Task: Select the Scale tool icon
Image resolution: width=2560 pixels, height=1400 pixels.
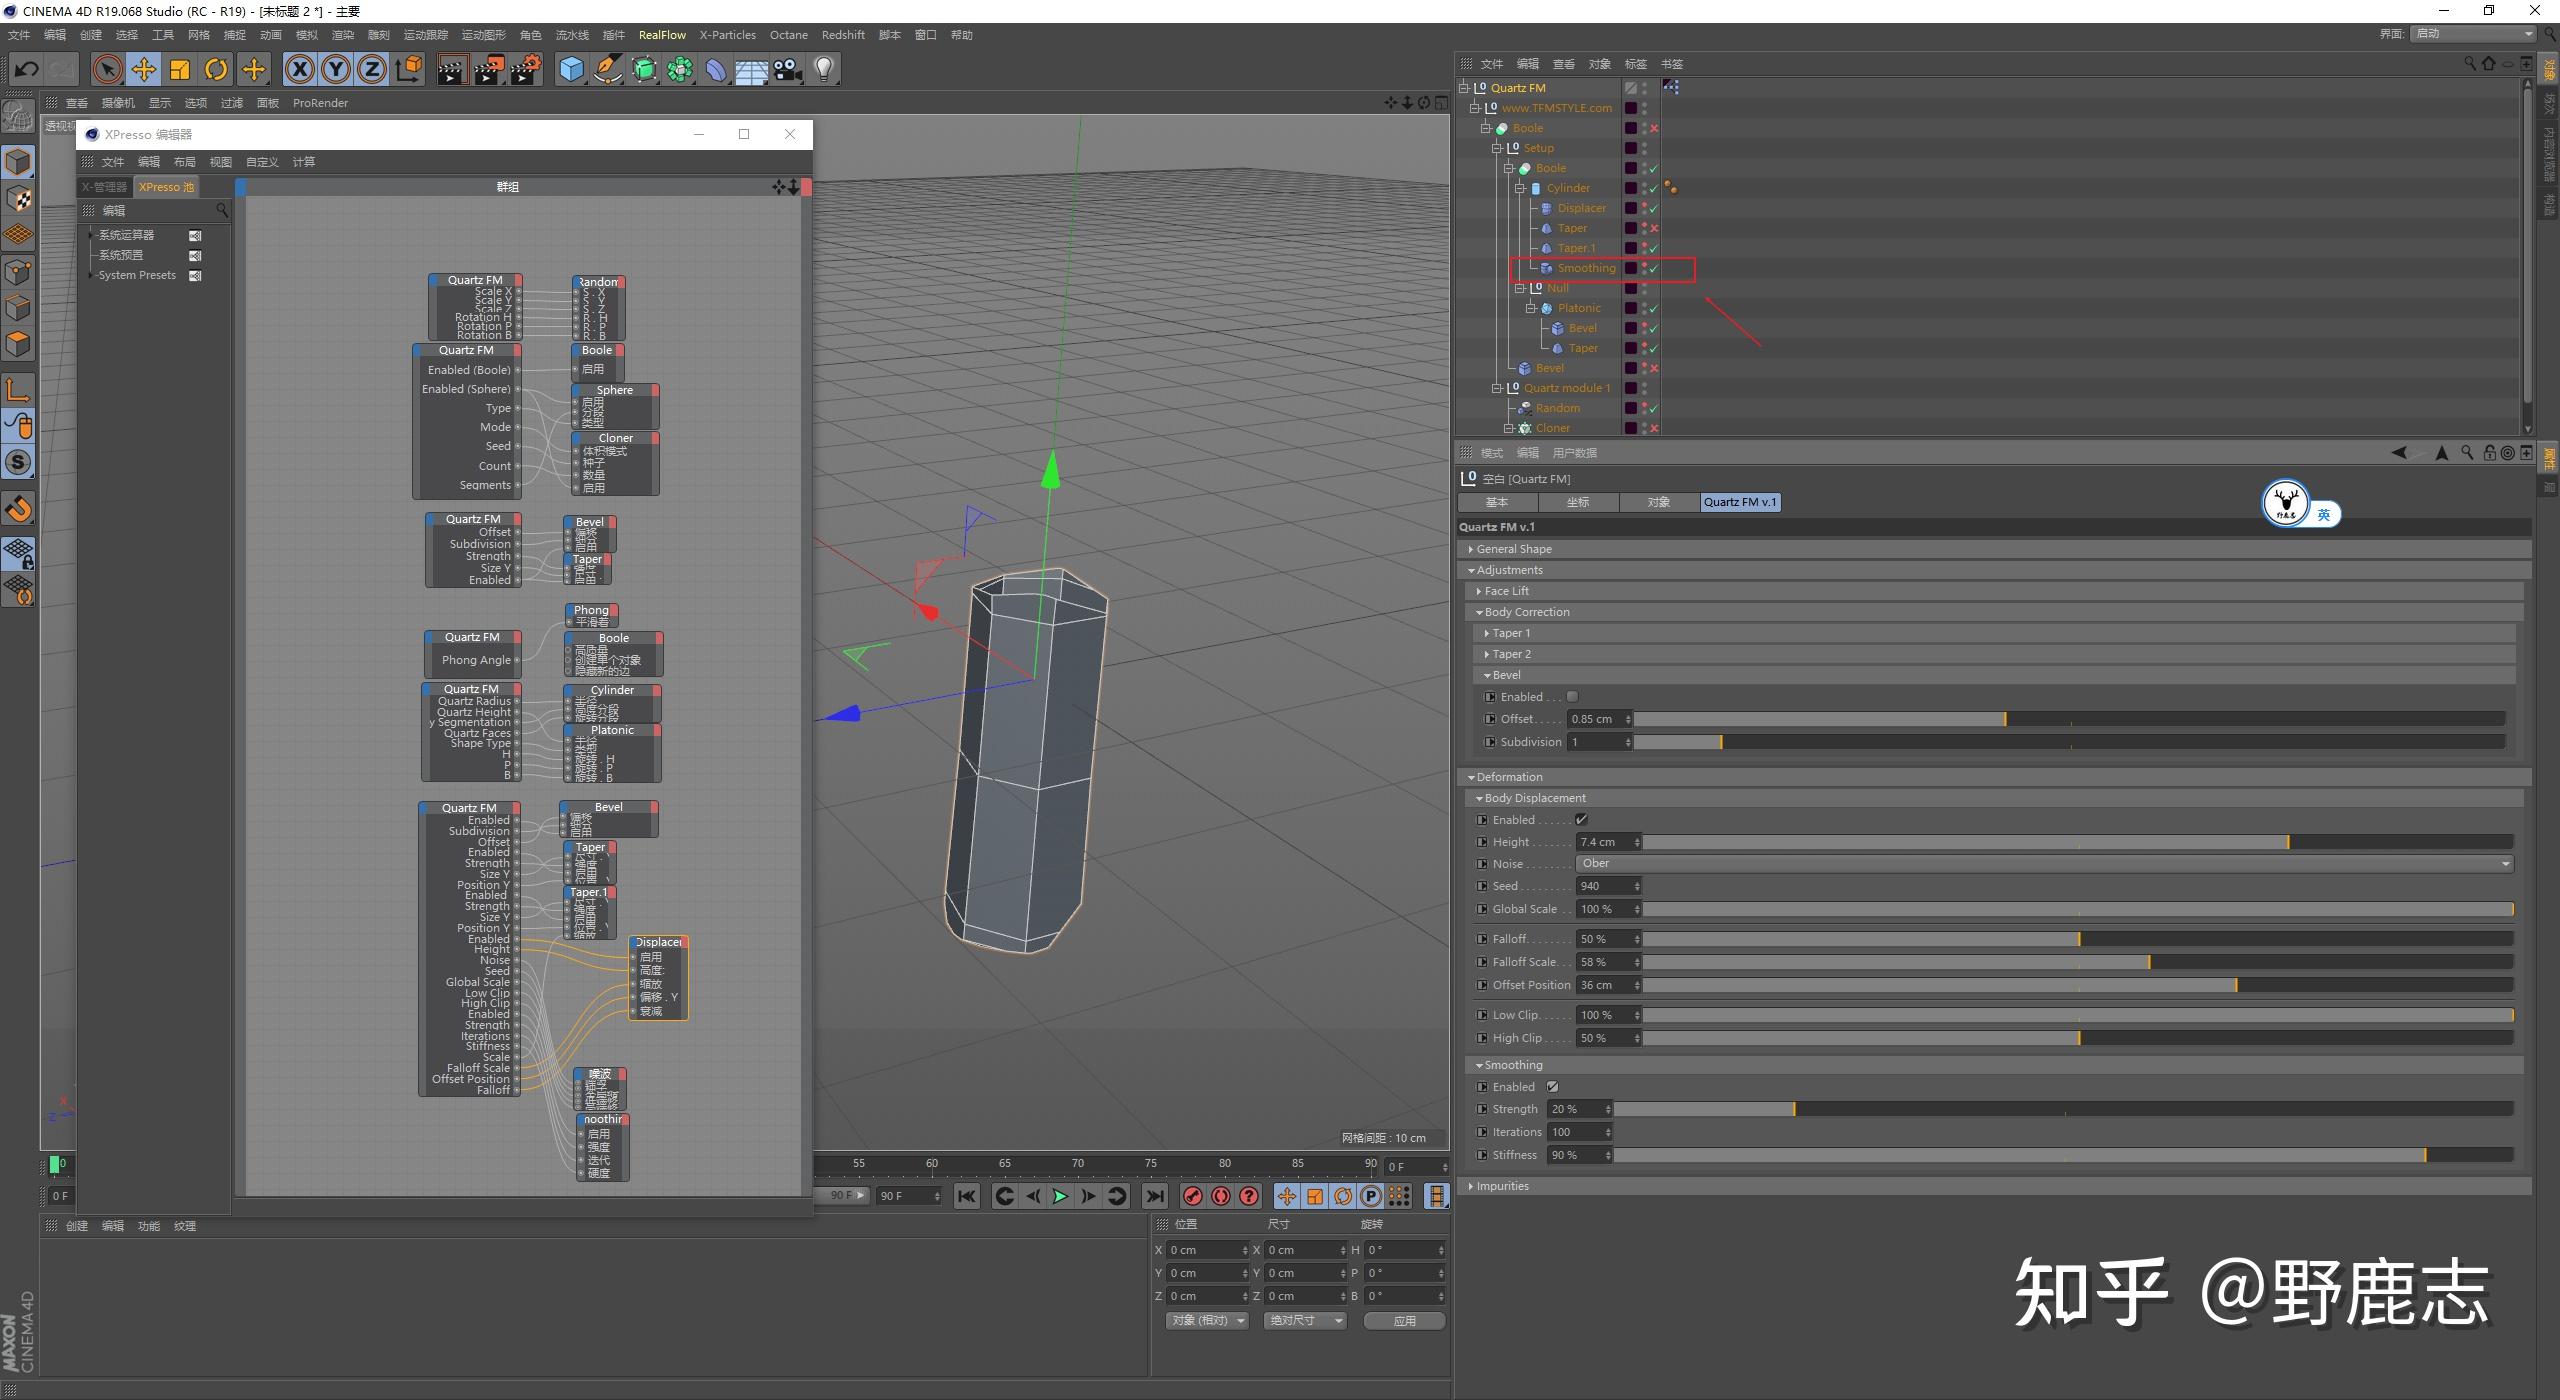Action: [179, 69]
